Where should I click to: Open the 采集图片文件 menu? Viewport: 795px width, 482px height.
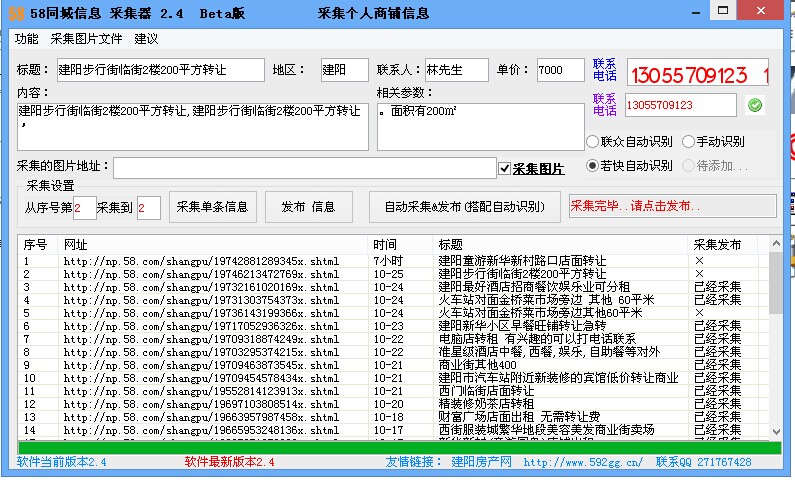click(x=86, y=39)
